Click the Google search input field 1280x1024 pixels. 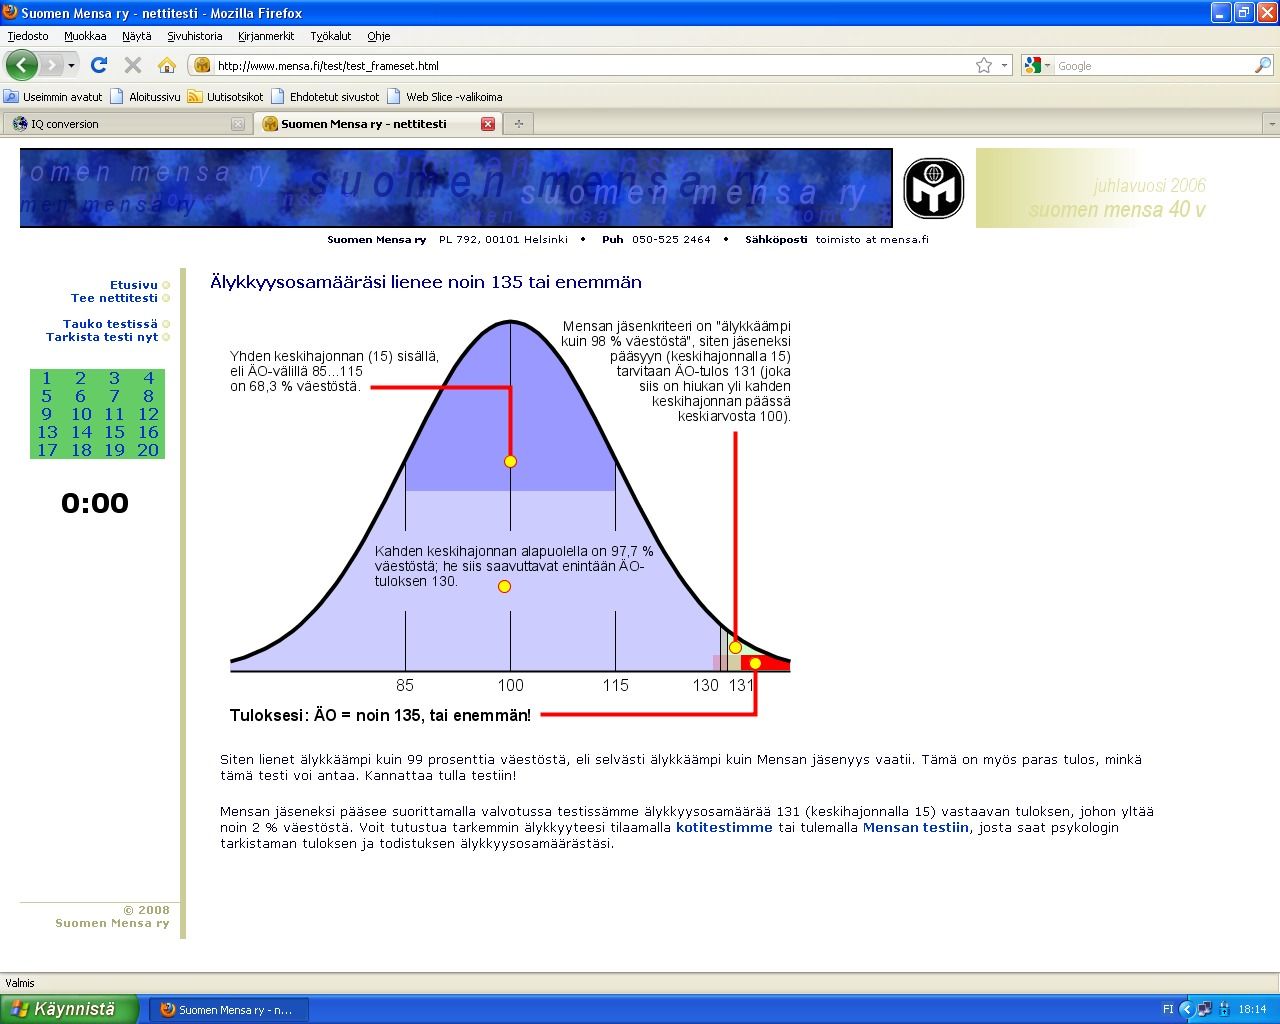coord(1153,66)
